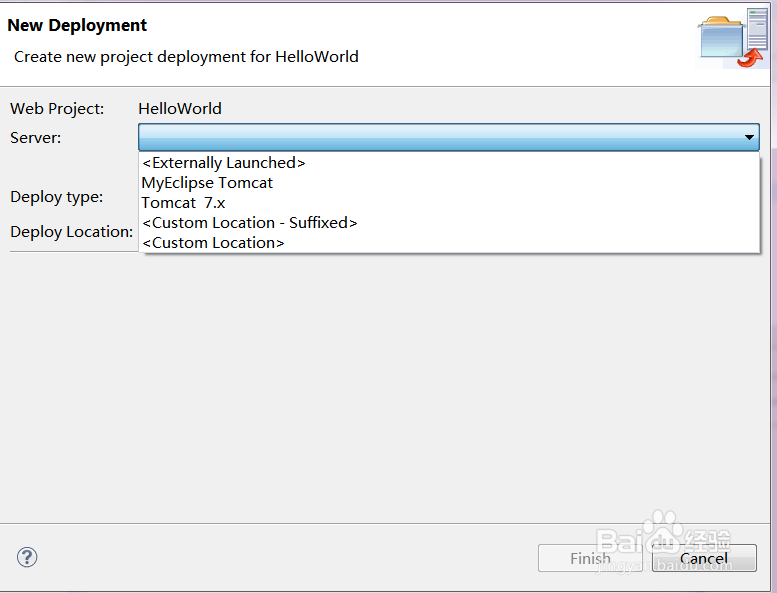
Task: Click the Deploy type: label
Action: [x=56, y=197]
